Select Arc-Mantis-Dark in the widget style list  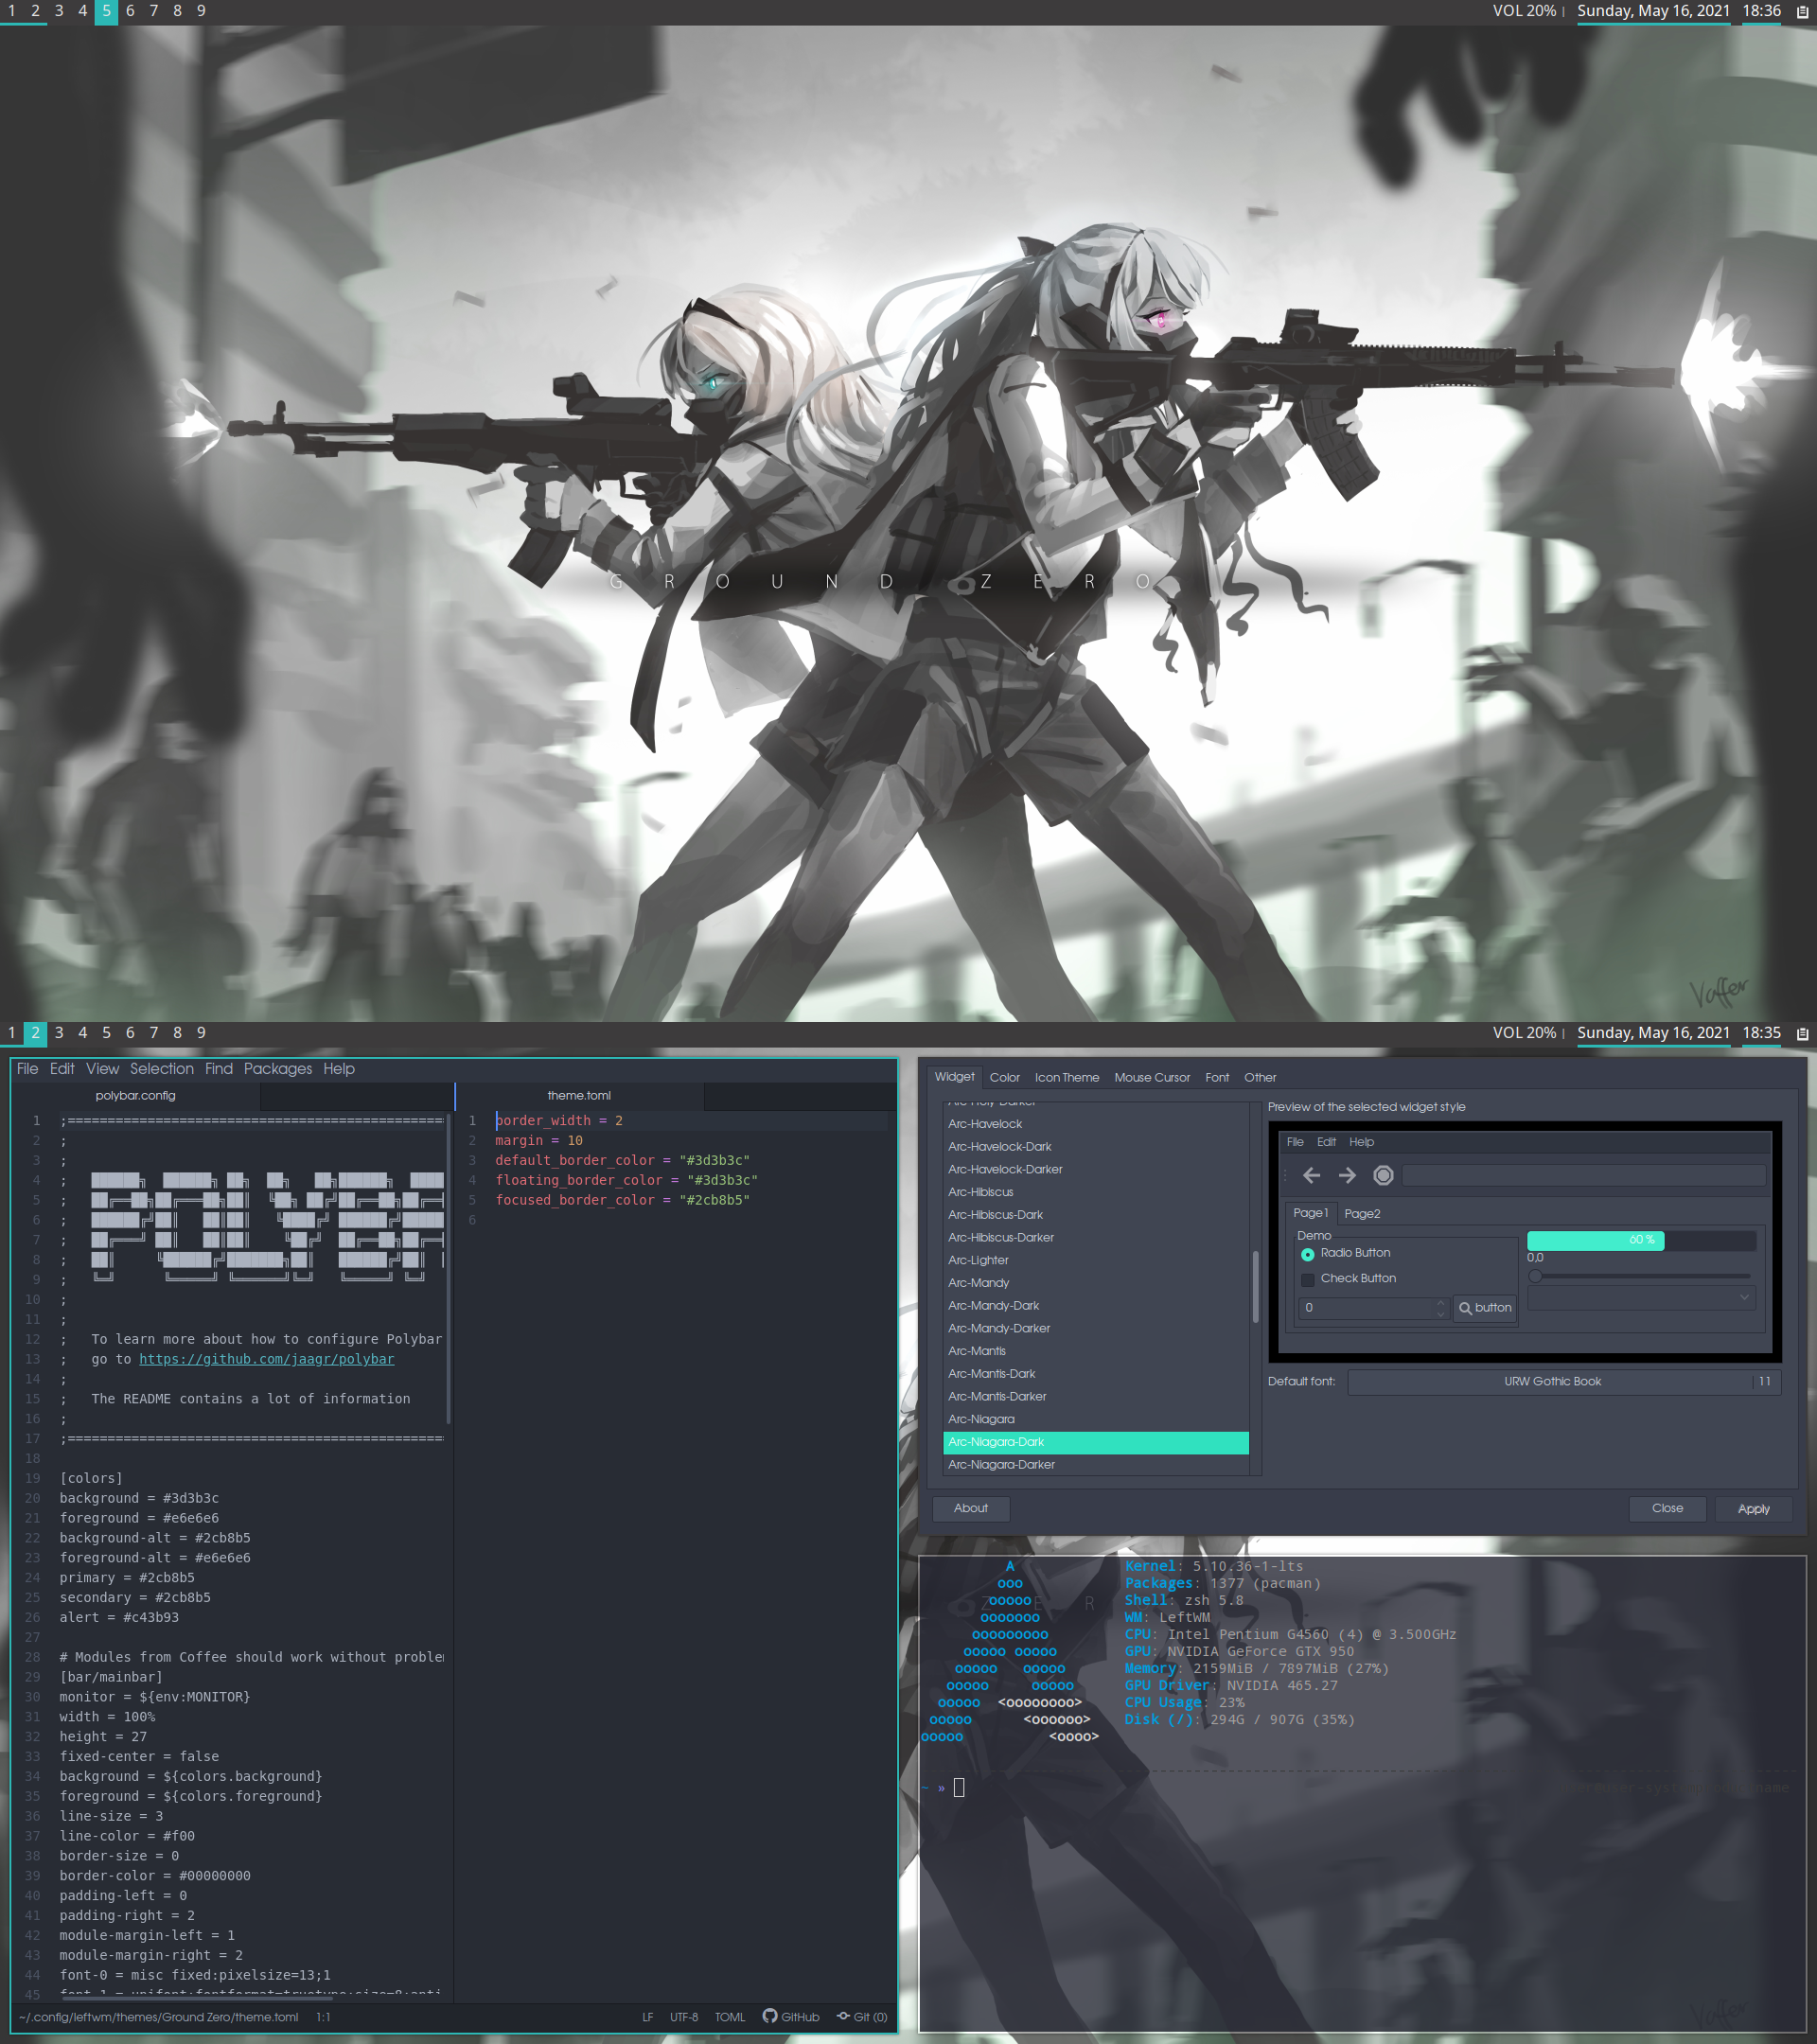[x=991, y=1374]
